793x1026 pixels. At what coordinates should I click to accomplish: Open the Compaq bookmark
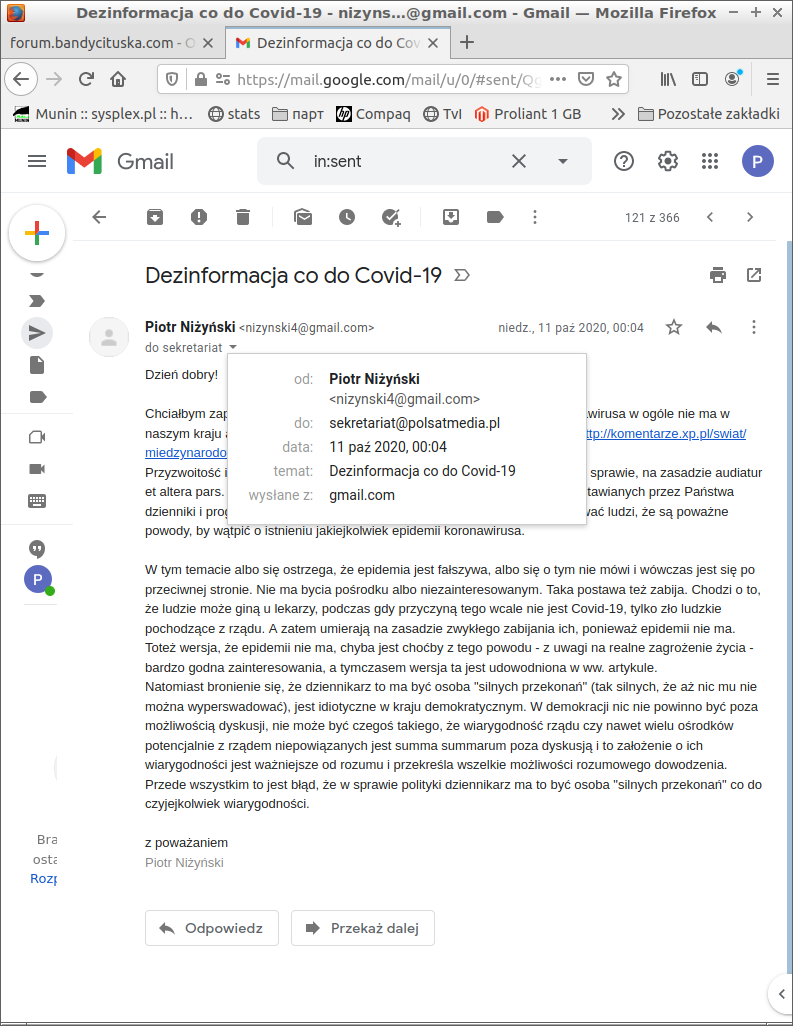tap(373, 114)
